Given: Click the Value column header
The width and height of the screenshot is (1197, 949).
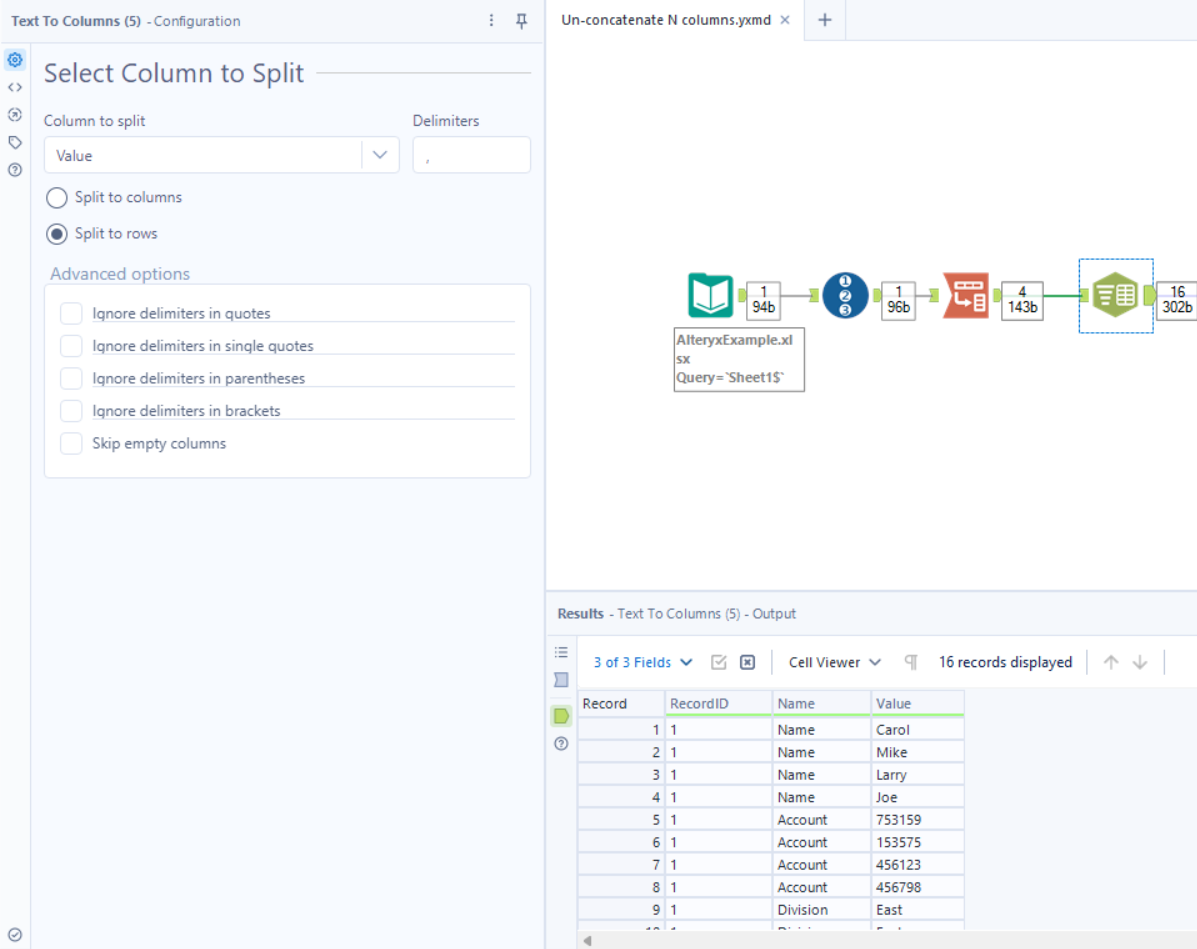Looking at the screenshot, I should (916, 703).
